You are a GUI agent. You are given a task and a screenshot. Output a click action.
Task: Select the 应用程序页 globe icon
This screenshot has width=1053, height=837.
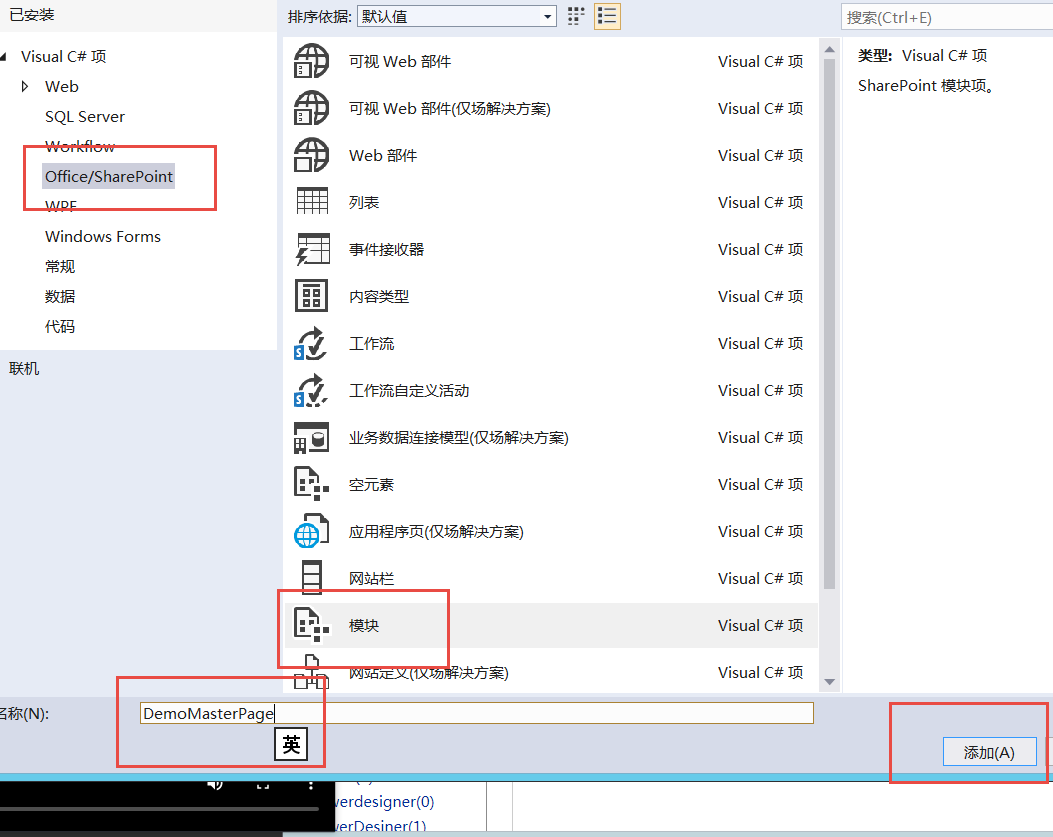point(312,531)
